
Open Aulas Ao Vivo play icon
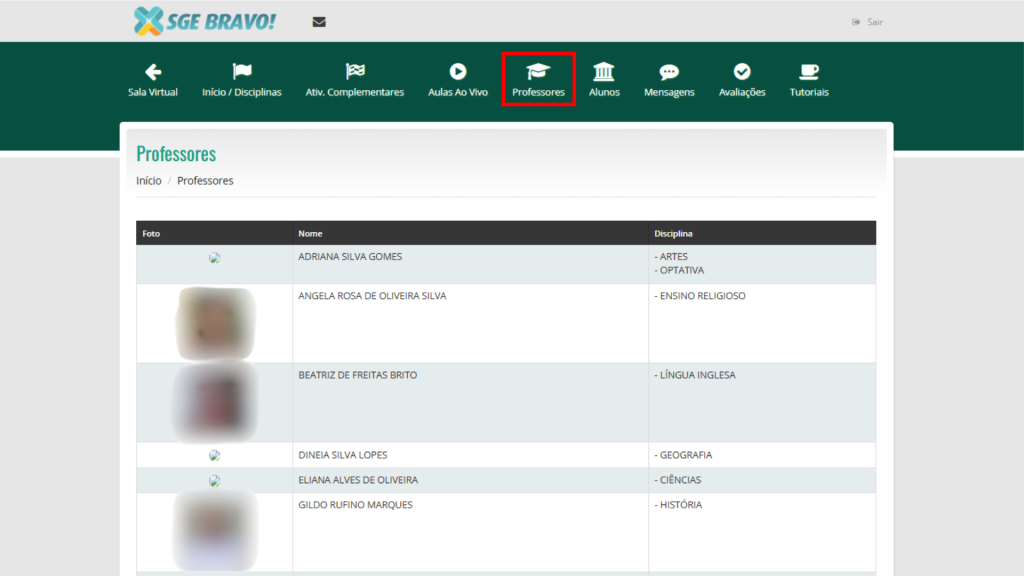pos(458,72)
